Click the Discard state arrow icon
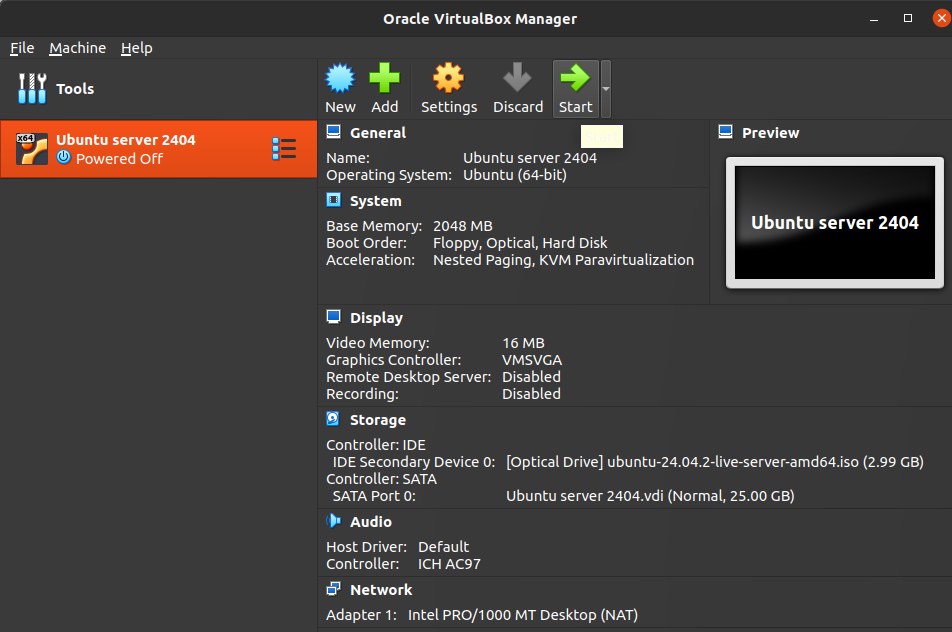 (x=517, y=79)
